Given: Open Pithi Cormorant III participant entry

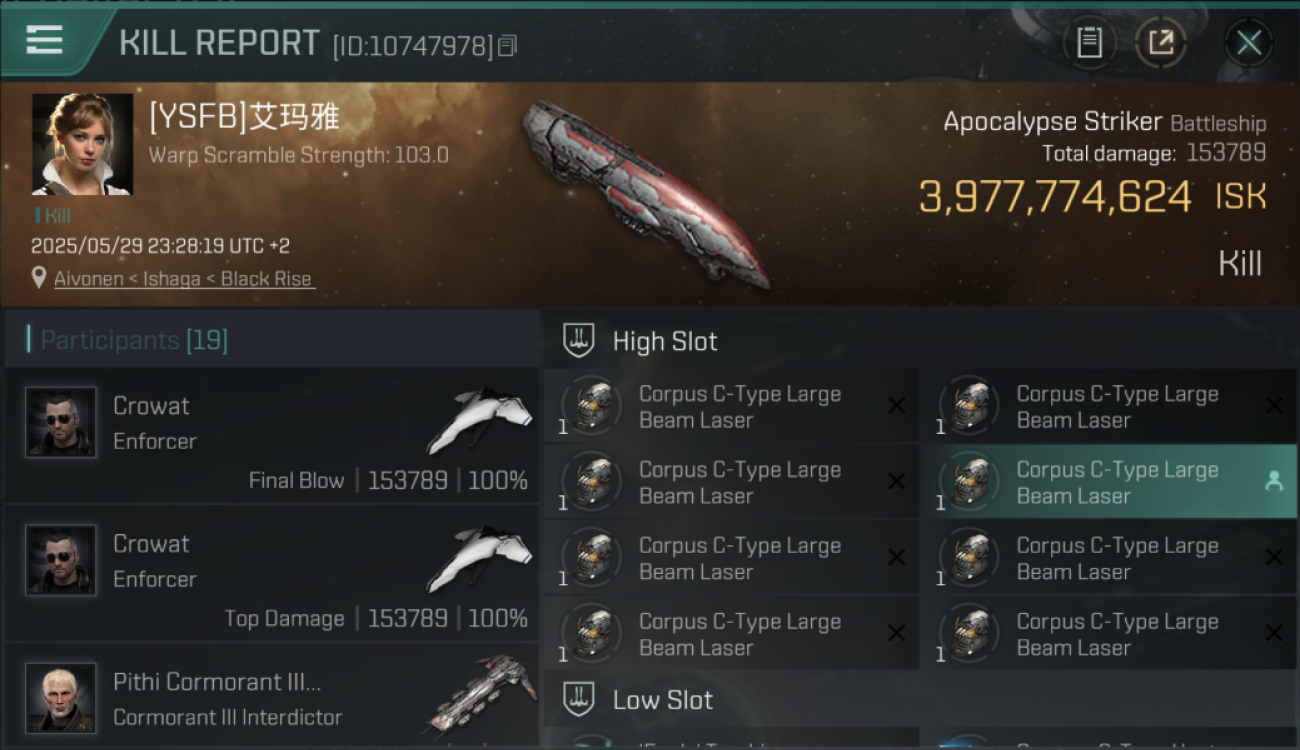Looking at the screenshot, I should pos(272,697).
